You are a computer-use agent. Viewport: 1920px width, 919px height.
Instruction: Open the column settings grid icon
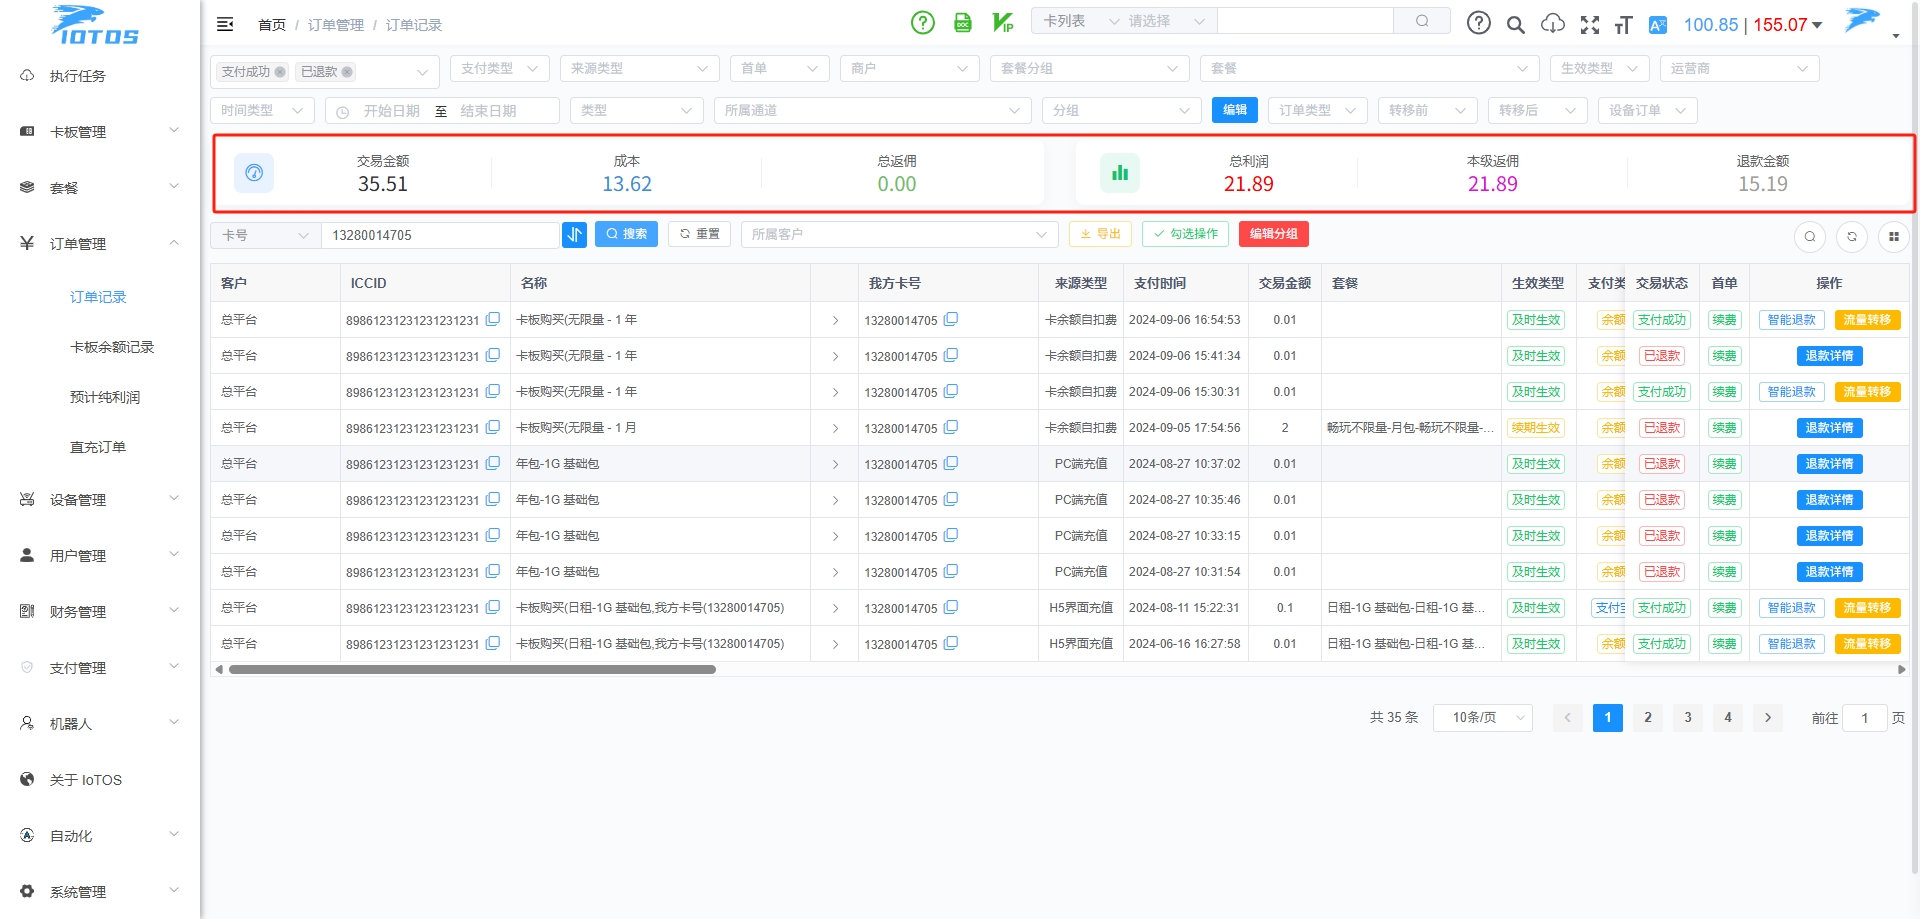[x=1894, y=237]
